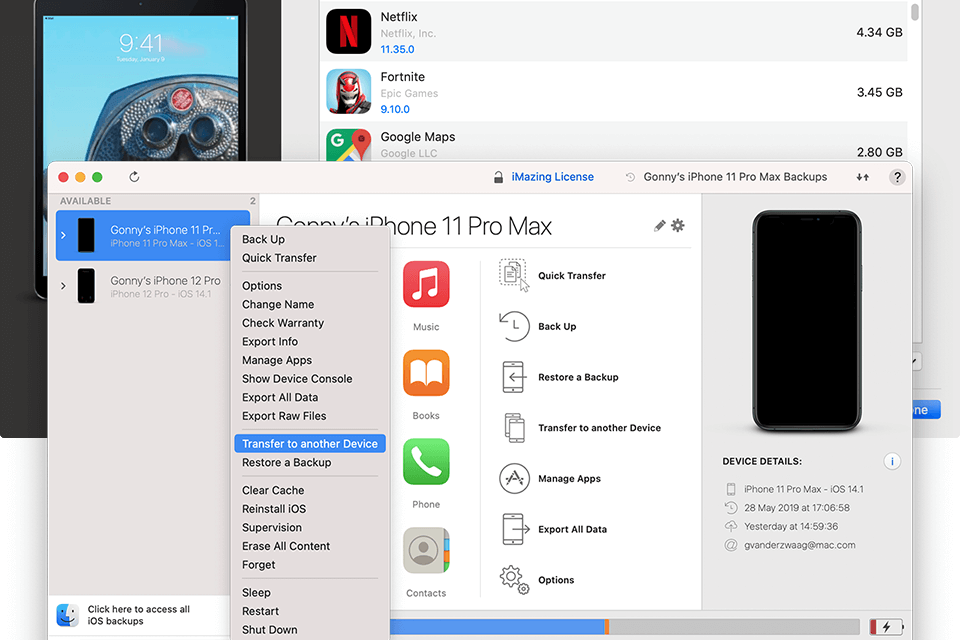Open Fortnite version 9.10.0 link
960x640 pixels.
click(x=395, y=110)
